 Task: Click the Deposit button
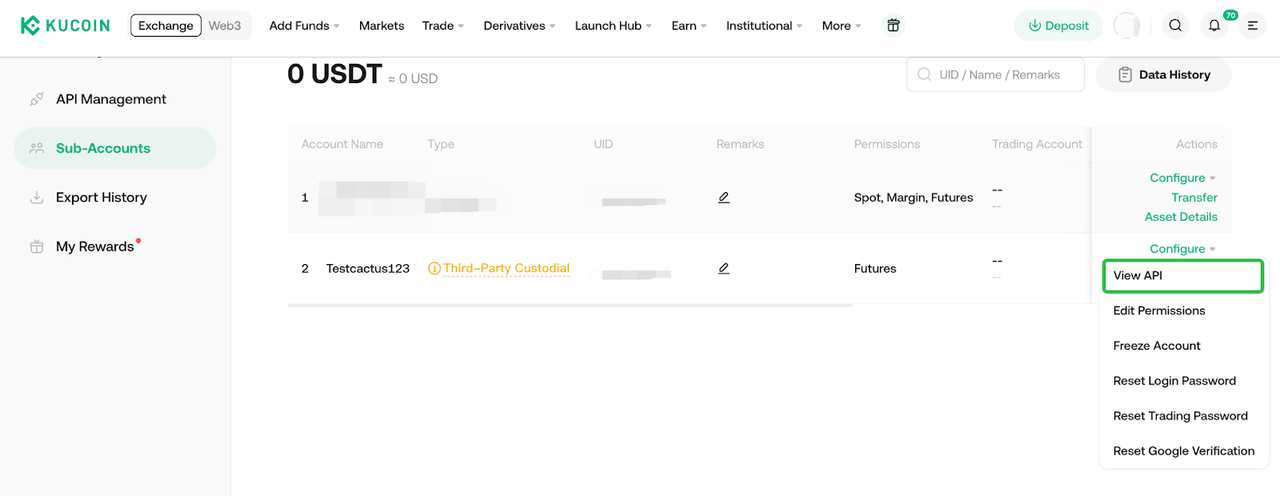[1058, 25]
